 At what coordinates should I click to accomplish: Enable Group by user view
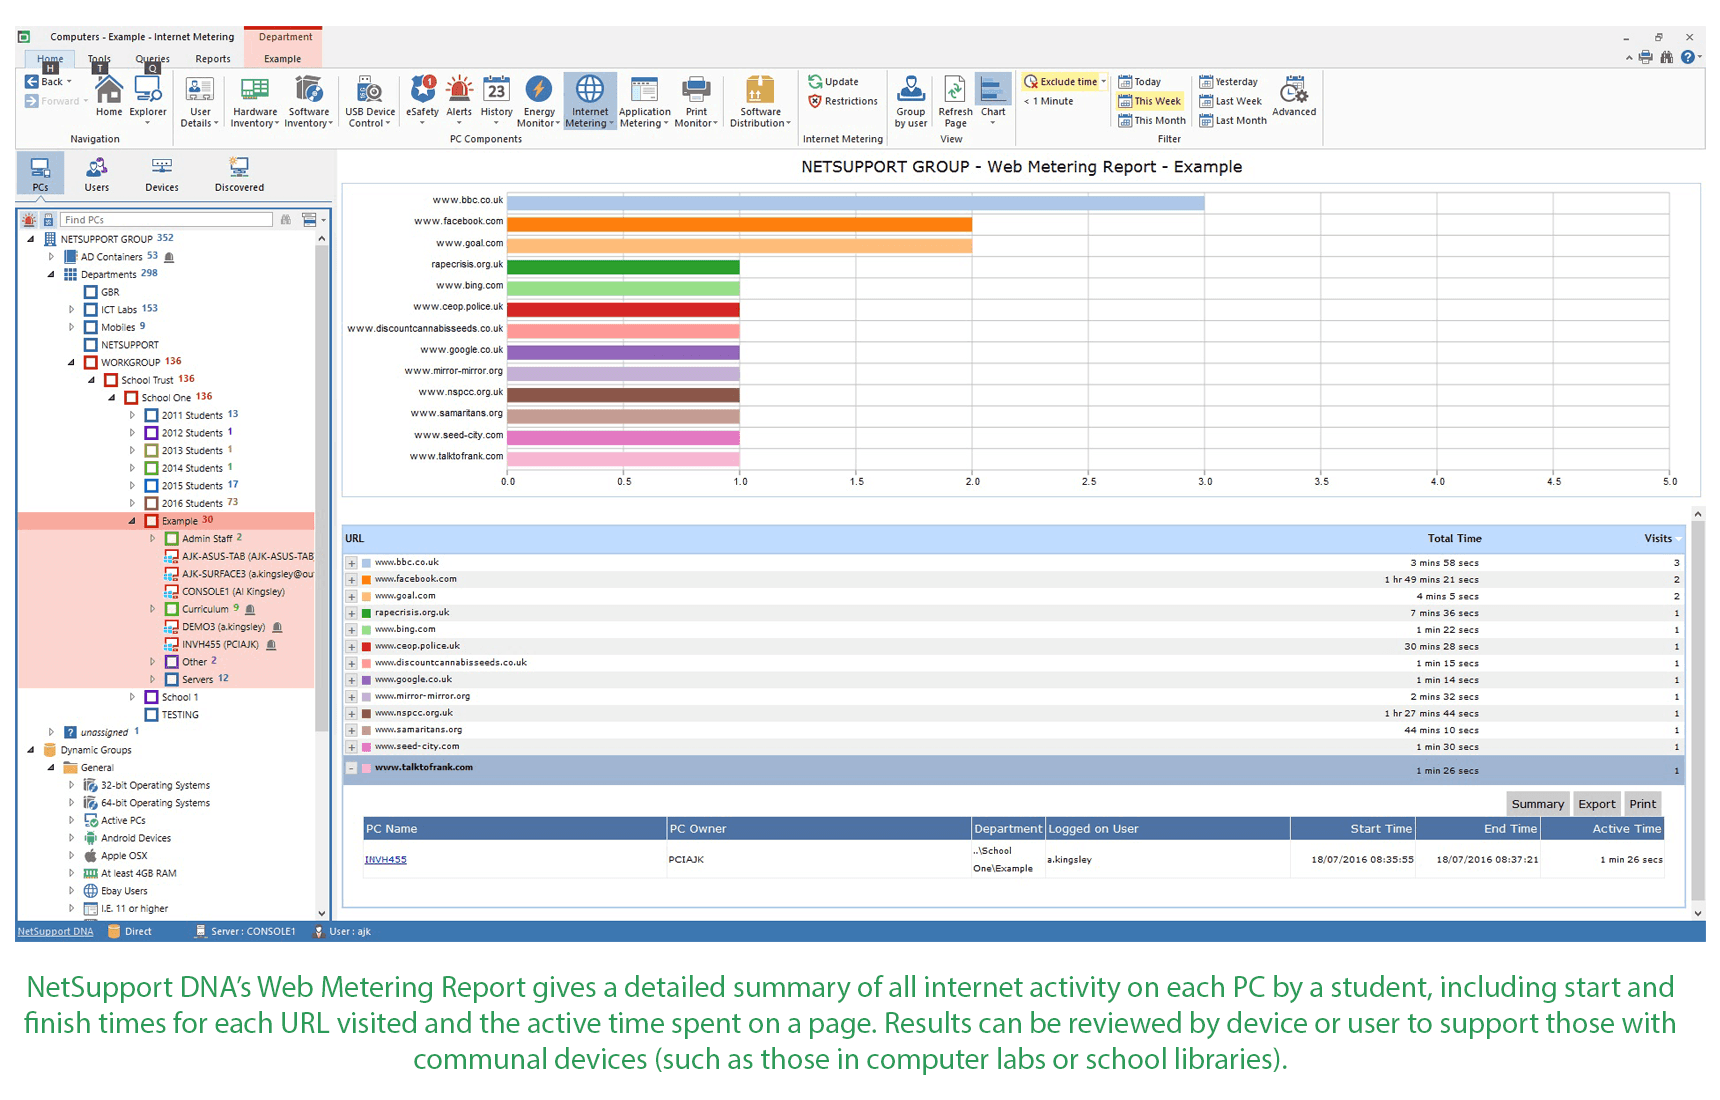[910, 98]
